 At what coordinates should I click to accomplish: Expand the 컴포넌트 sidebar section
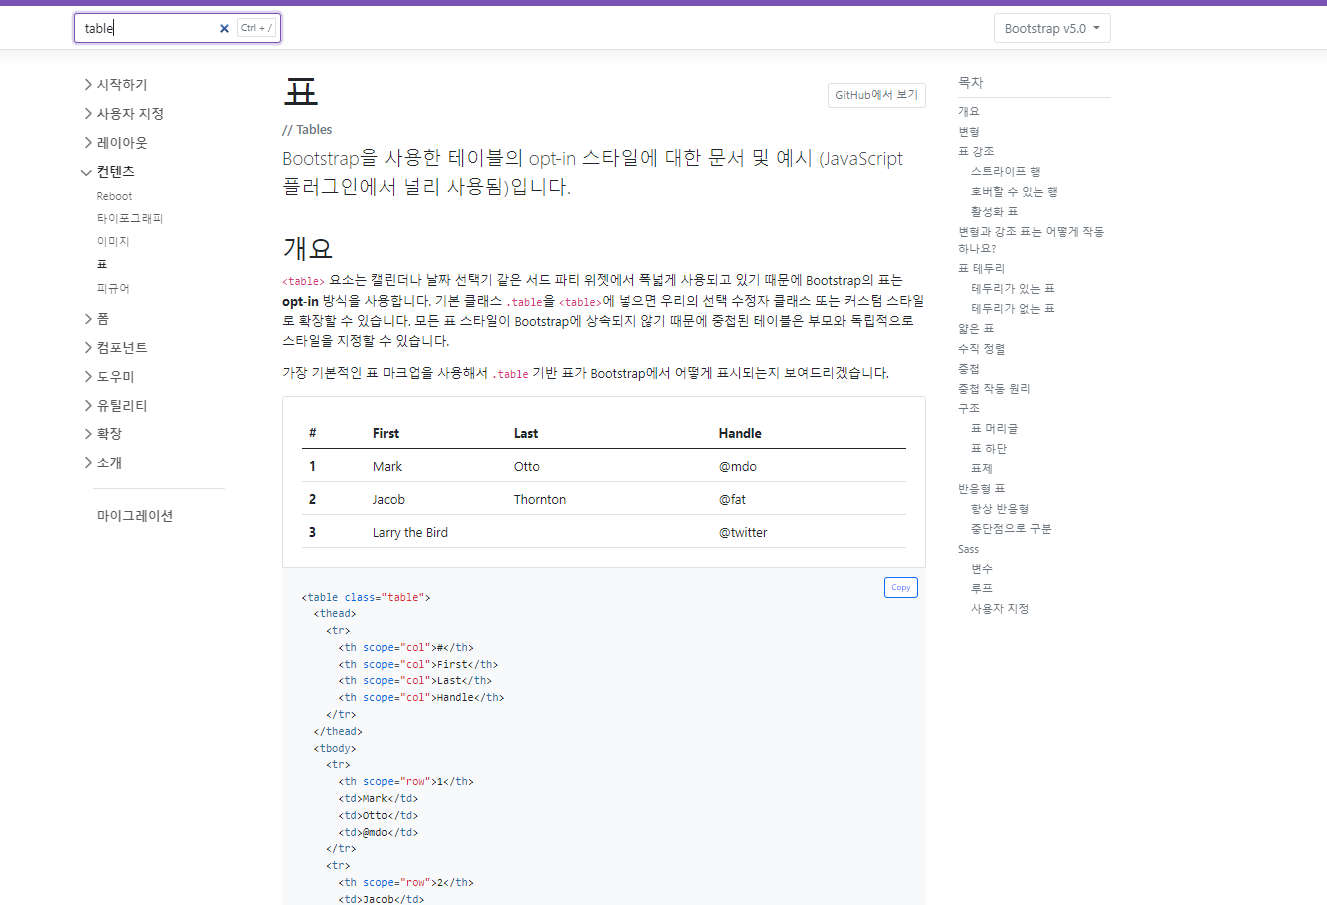[x=117, y=348]
